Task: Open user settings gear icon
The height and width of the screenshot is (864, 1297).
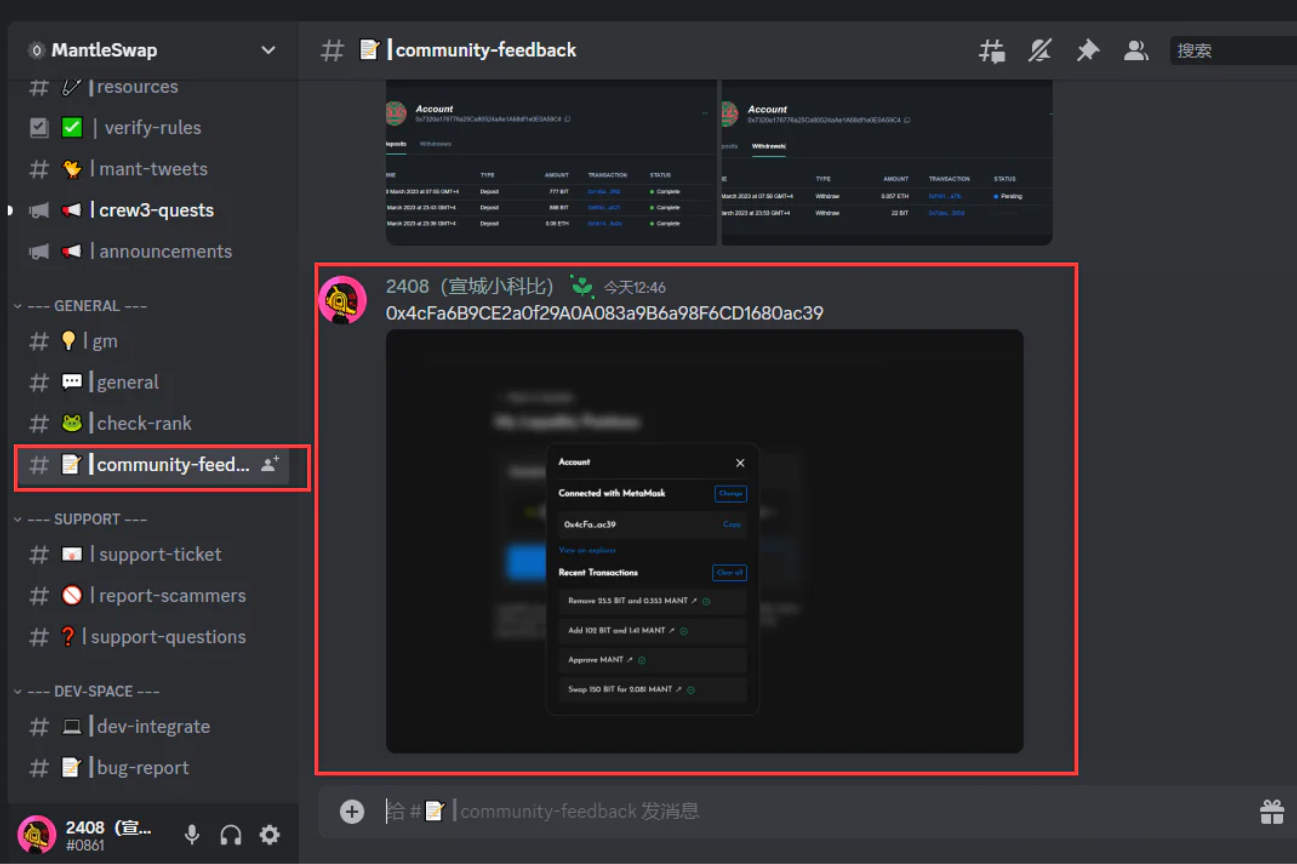Action: pos(269,835)
